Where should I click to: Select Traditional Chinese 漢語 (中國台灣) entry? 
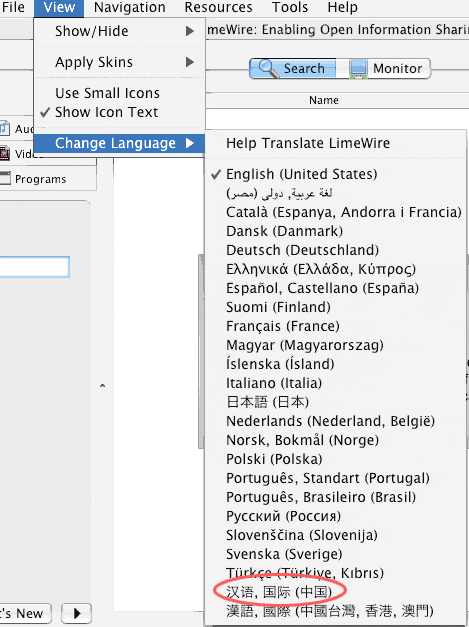point(335,611)
